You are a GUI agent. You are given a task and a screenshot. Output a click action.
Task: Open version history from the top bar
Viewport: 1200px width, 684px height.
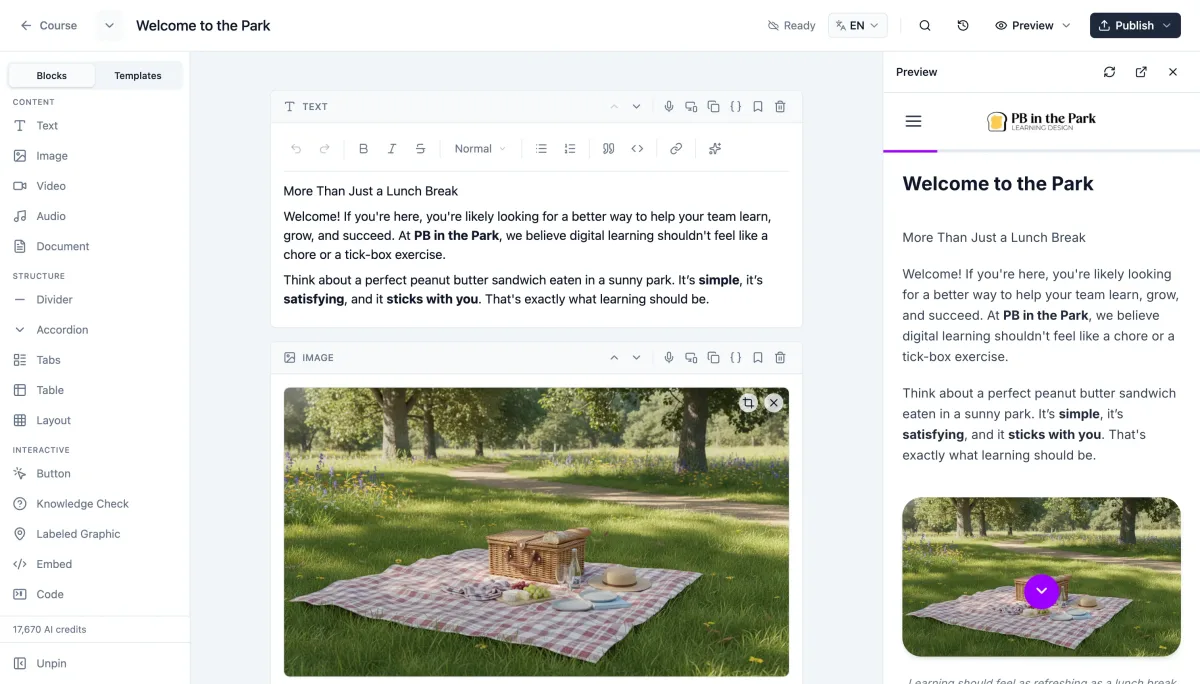[962, 25]
